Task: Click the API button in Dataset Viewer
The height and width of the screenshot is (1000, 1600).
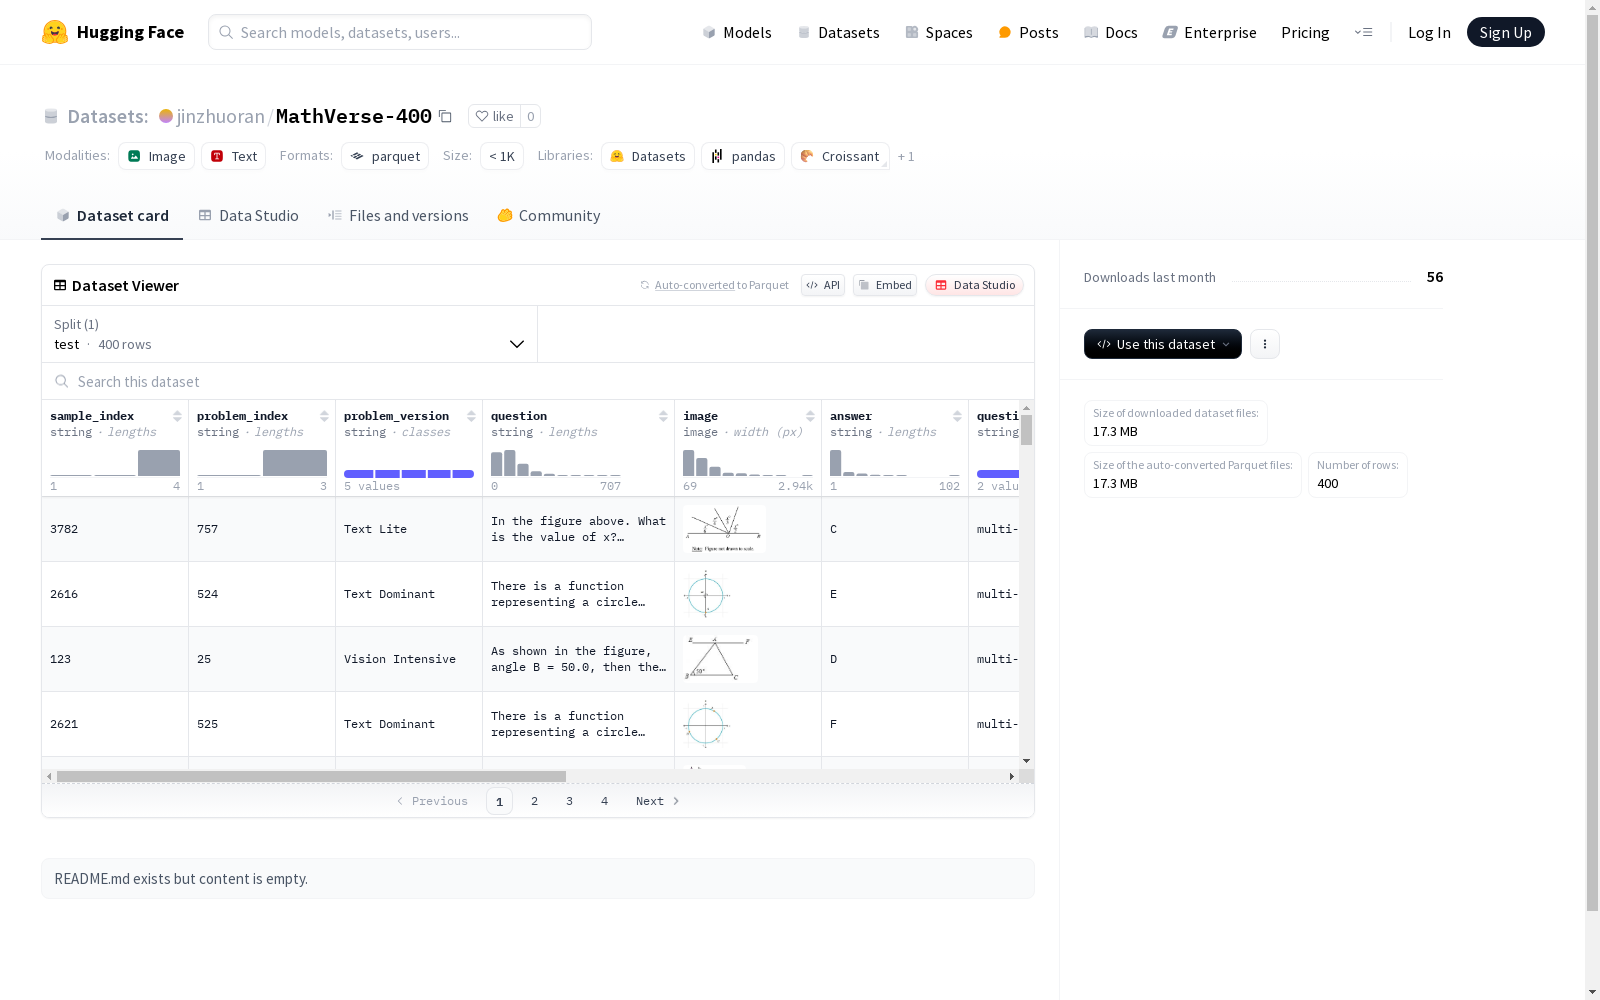Action: (823, 285)
